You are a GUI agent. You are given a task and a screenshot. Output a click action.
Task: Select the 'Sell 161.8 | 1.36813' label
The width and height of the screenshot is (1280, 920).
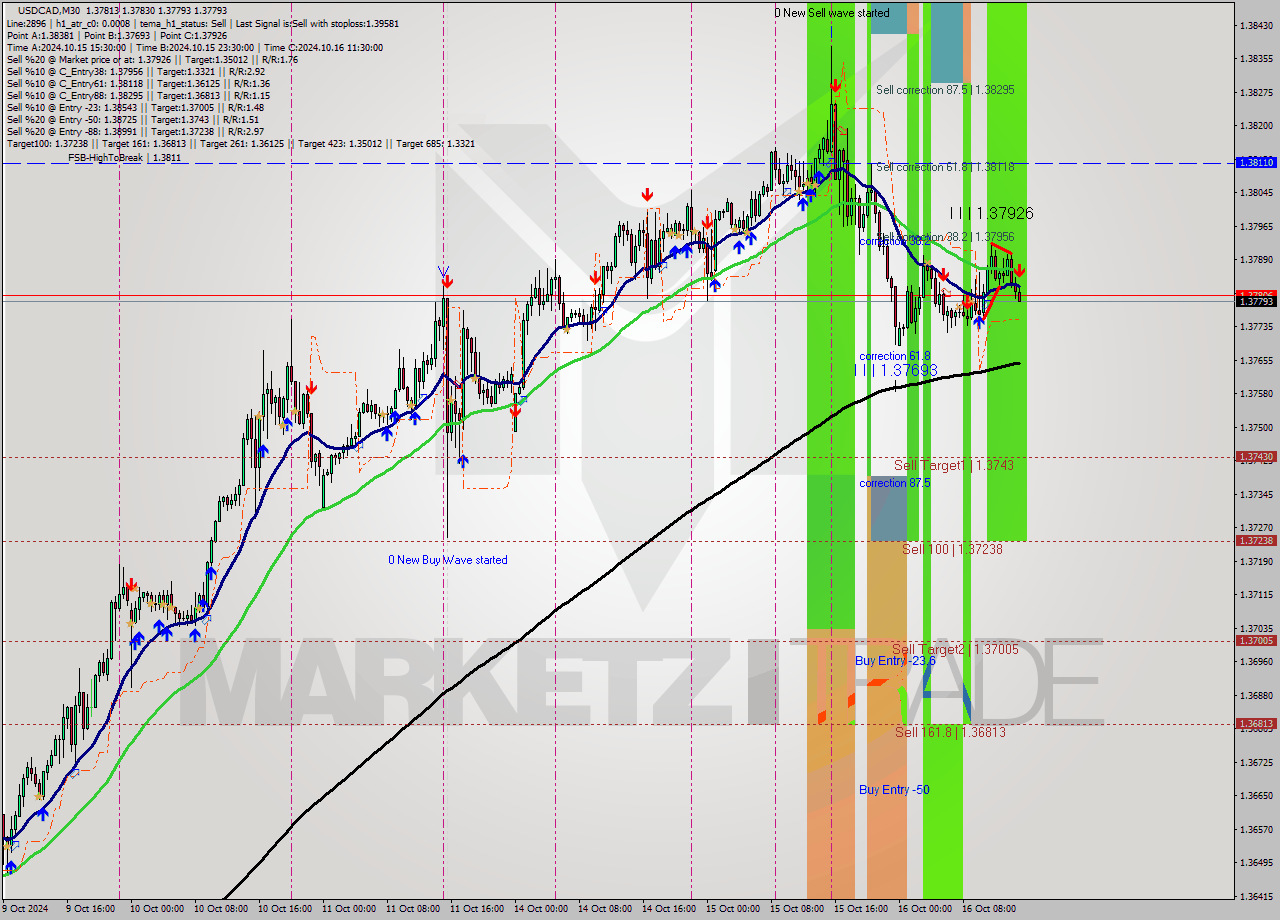tap(950, 732)
